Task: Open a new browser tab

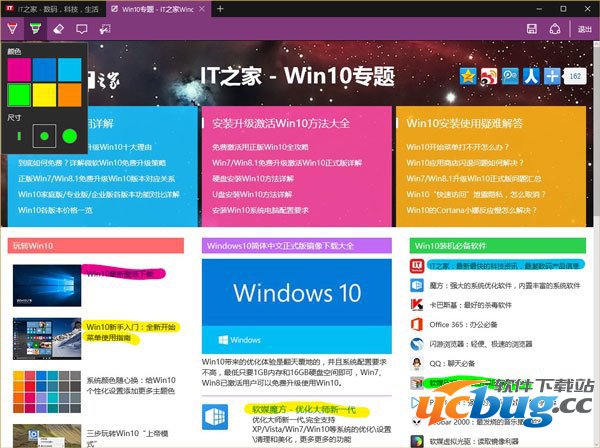Action: (x=220, y=8)
